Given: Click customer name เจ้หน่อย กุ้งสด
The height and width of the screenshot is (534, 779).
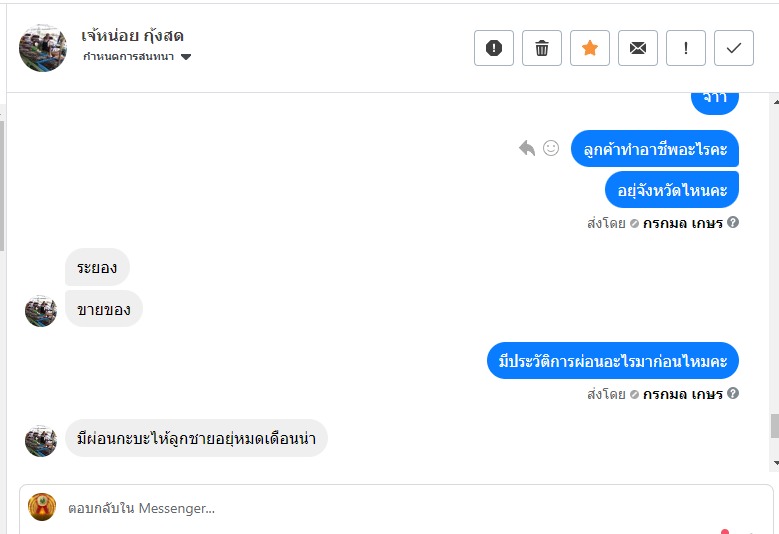Looking at the screenshot, I should click(133, 36).
